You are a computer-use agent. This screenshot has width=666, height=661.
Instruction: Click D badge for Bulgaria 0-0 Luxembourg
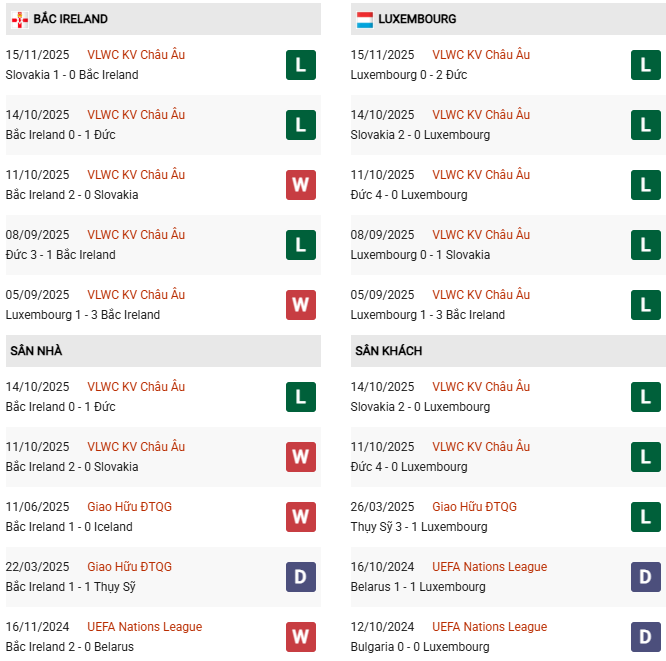[646, 637]
